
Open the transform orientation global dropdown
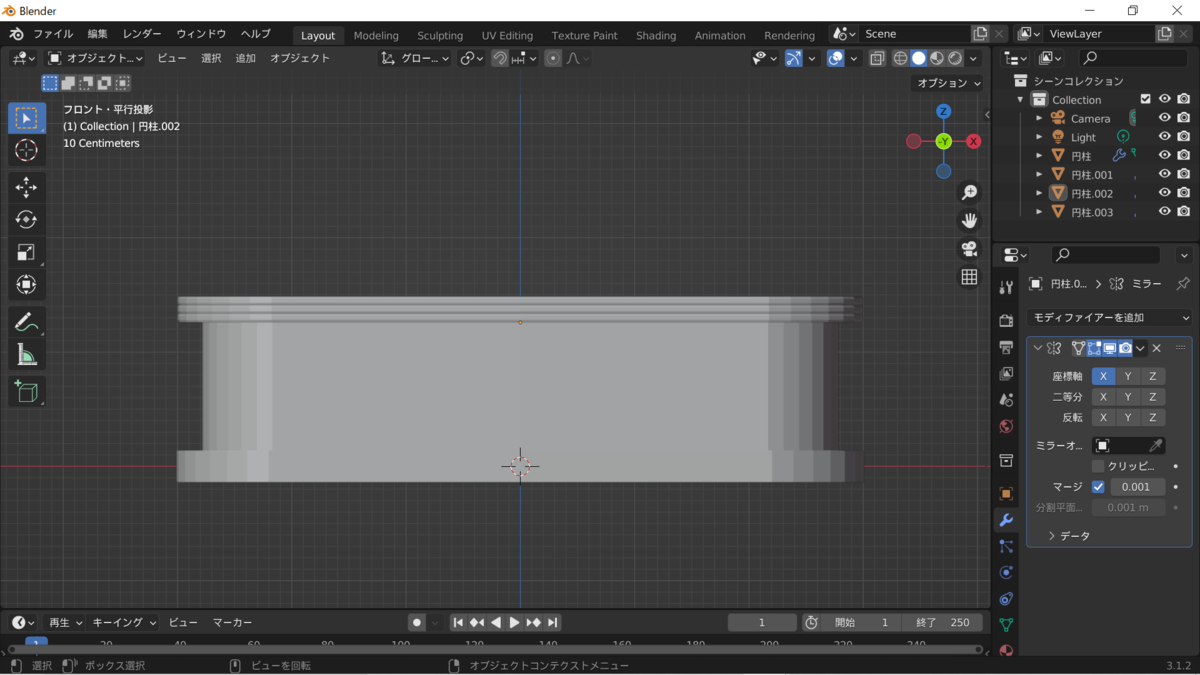tap(416, 58)
